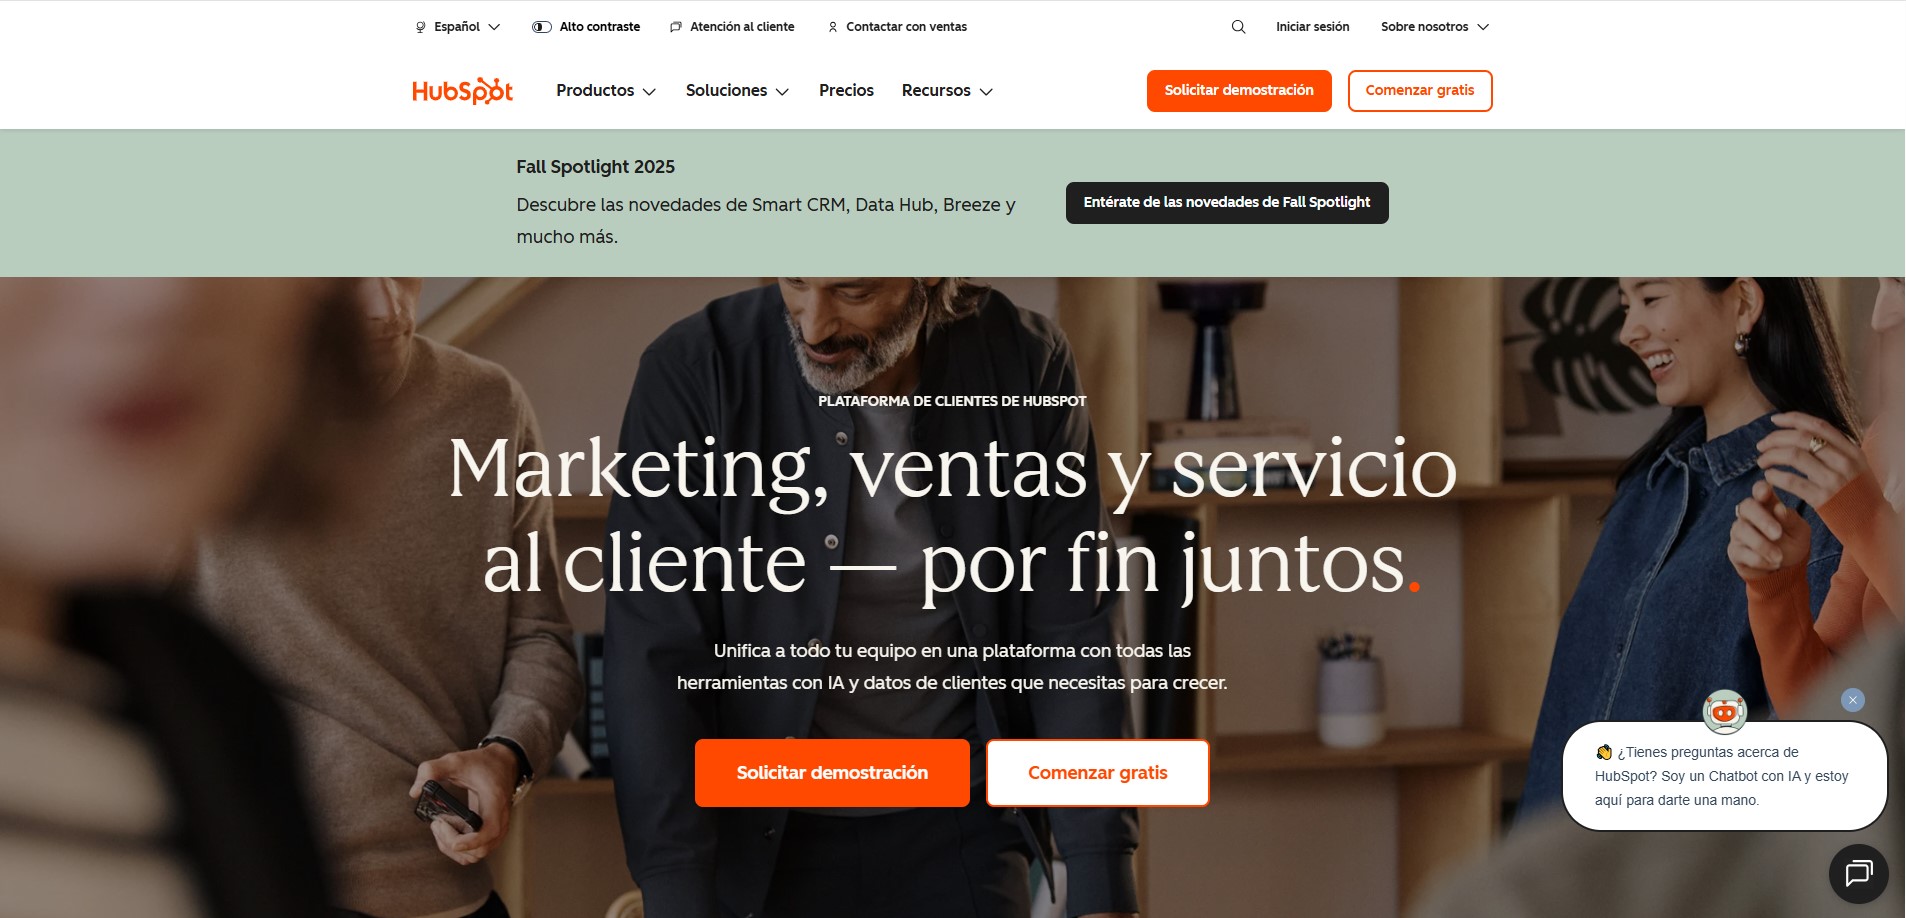Click the chatbot robot avatar
The width and height of the screenshot is (1906, 918).
click(1725, 712)
